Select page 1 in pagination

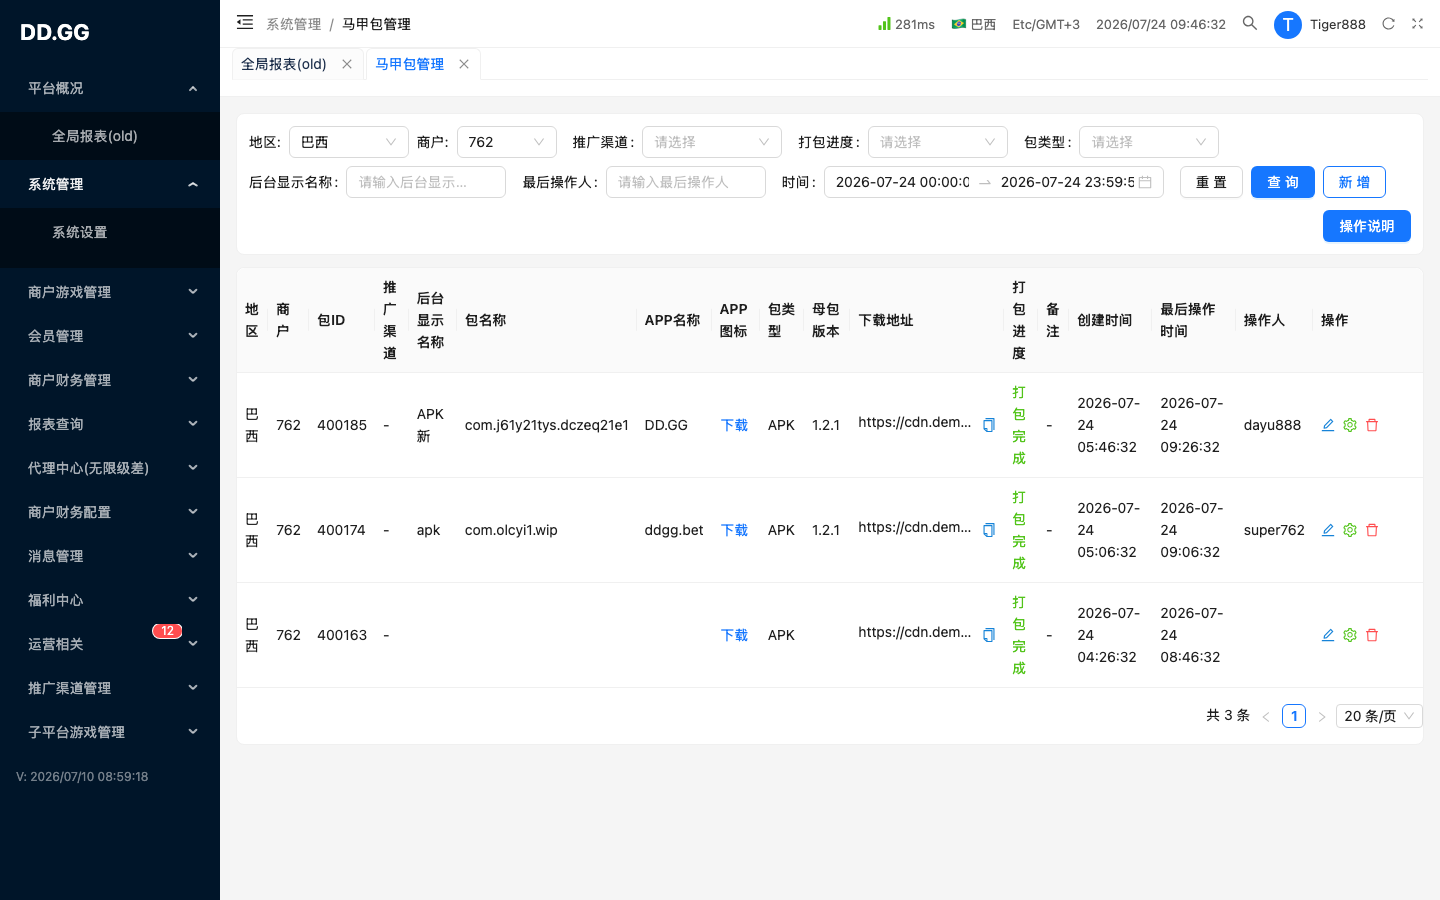click(1294, 716)
